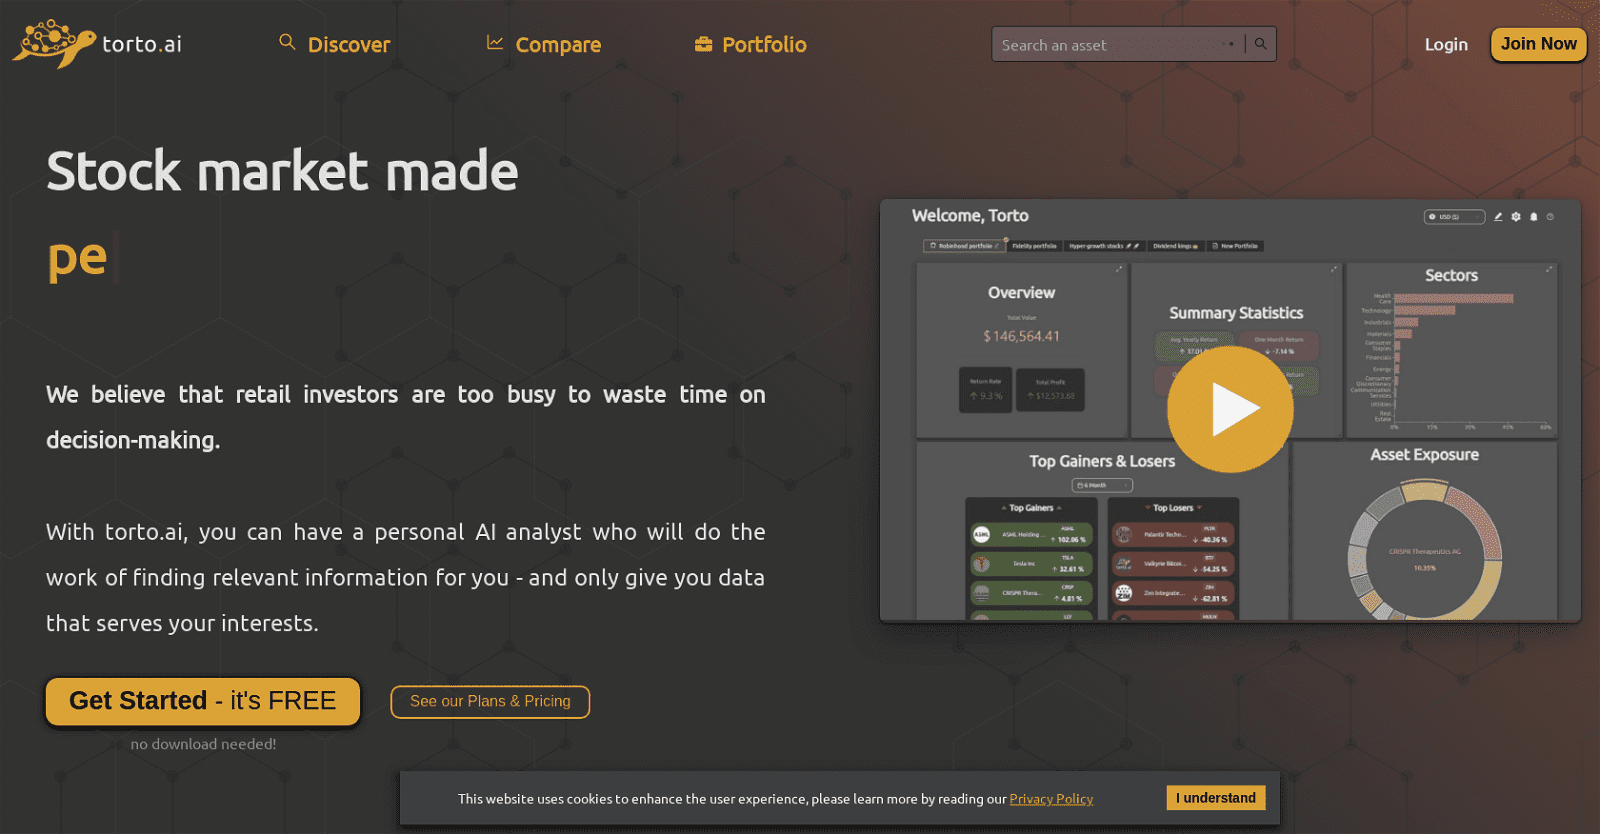This screenshot has height=834, width=1600.
Task: Click the 'We believe that retail investors' paragraph
Action: tap(406, 417)
